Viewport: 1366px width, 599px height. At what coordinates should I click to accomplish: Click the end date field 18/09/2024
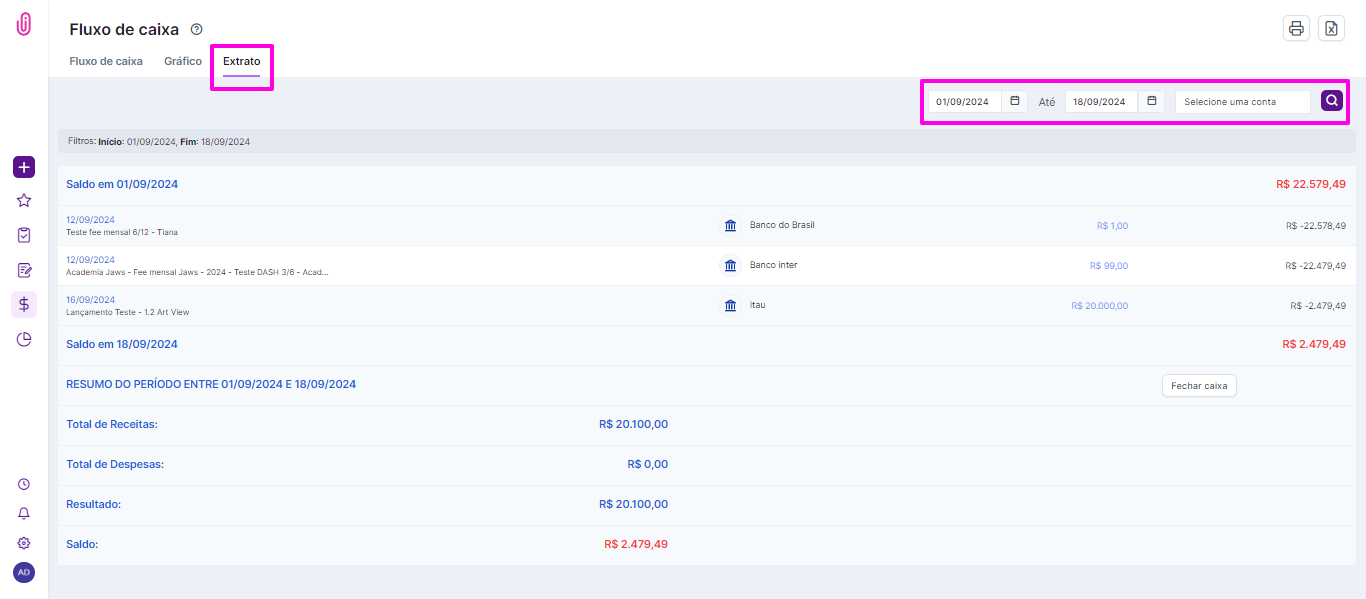(x=1101, y=101)
